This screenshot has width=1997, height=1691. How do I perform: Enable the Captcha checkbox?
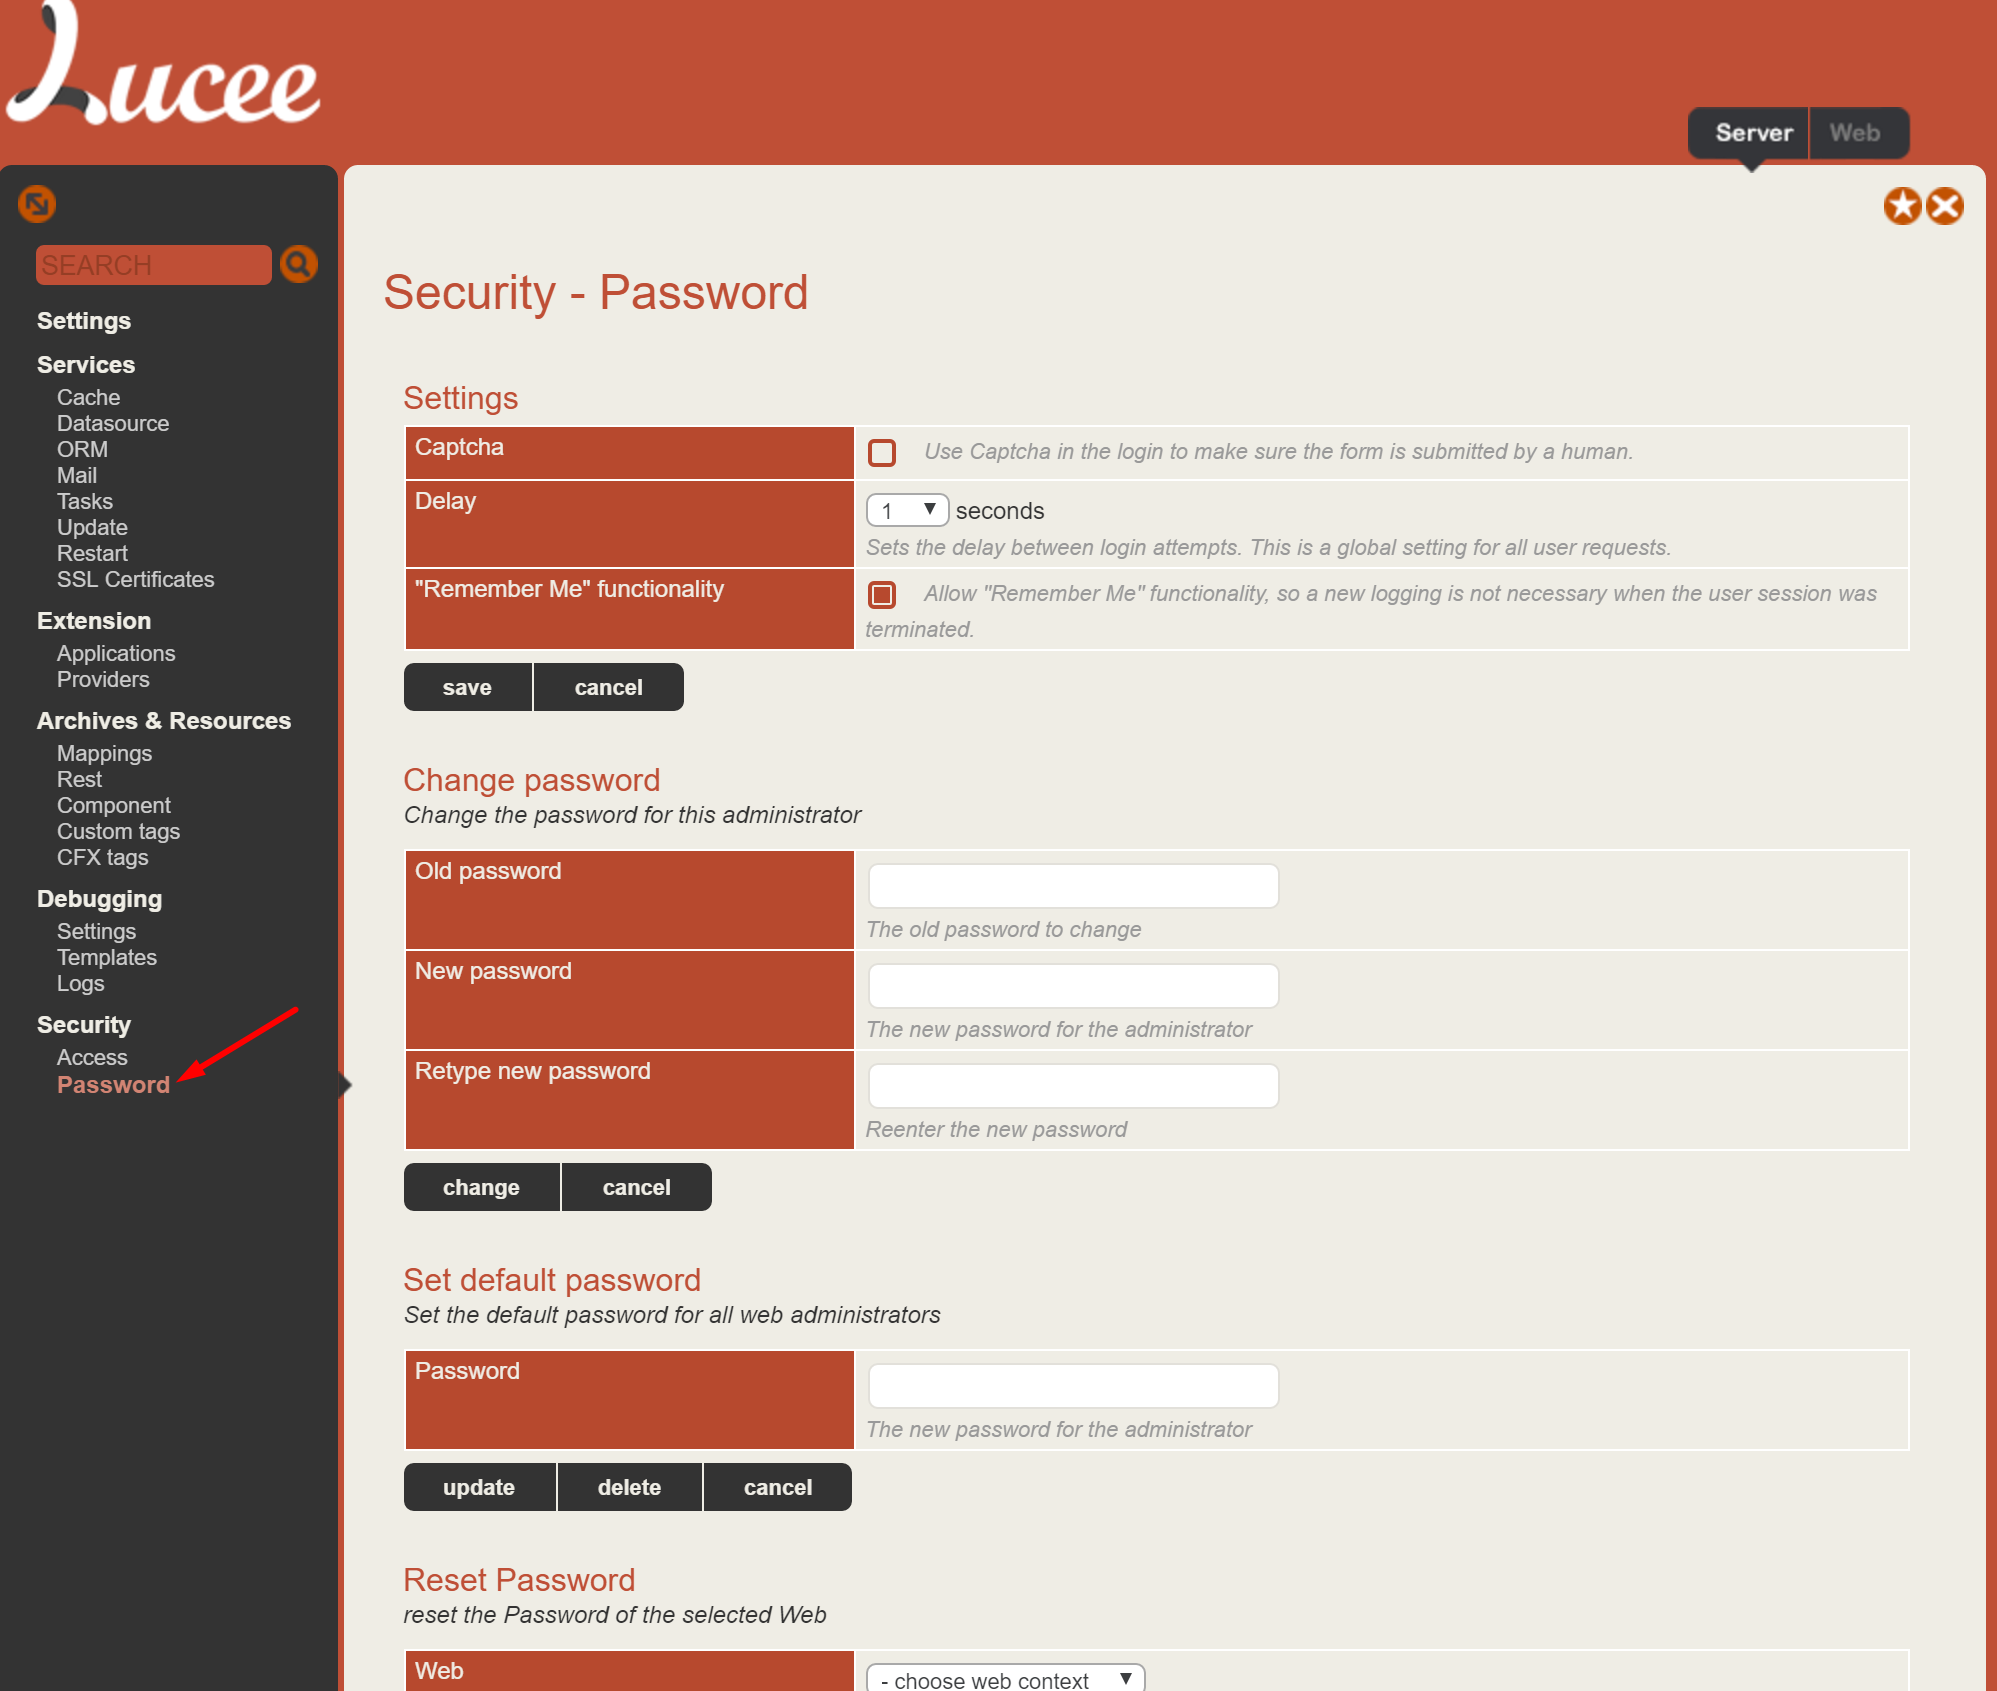(882, 453)
